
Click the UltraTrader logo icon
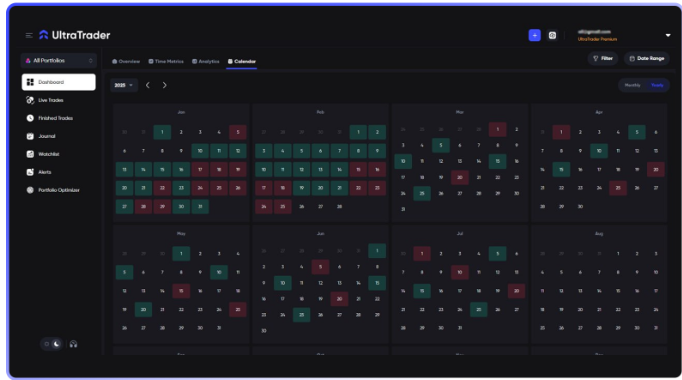(43, 35)
